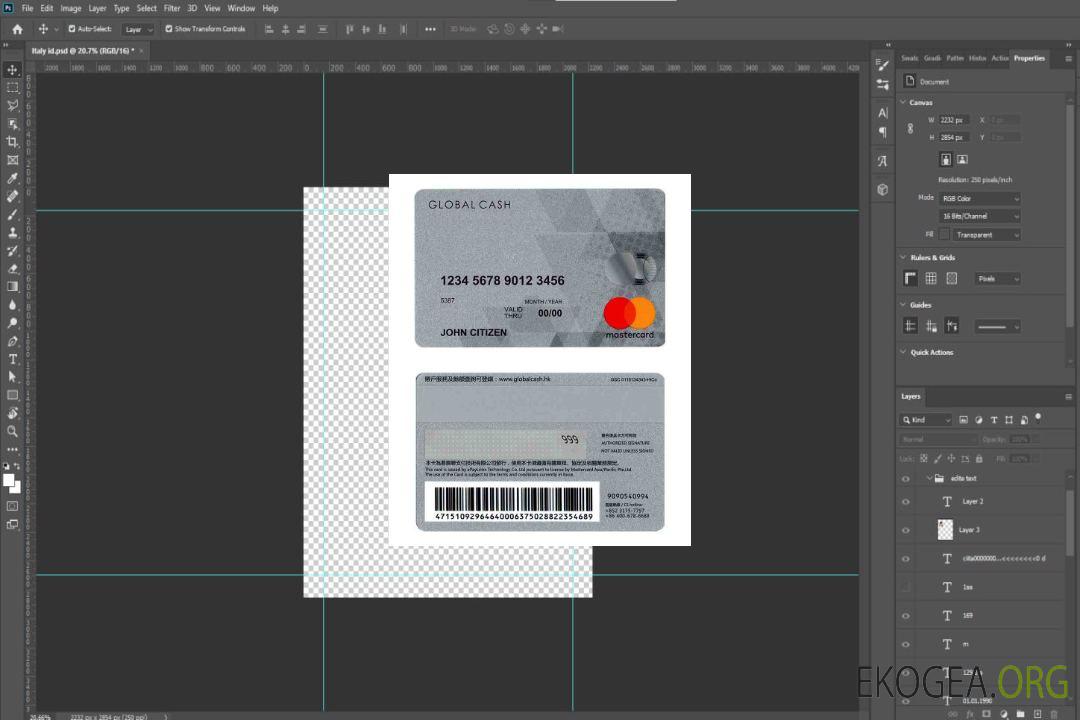Open the Filter menu

pos(172,8)
